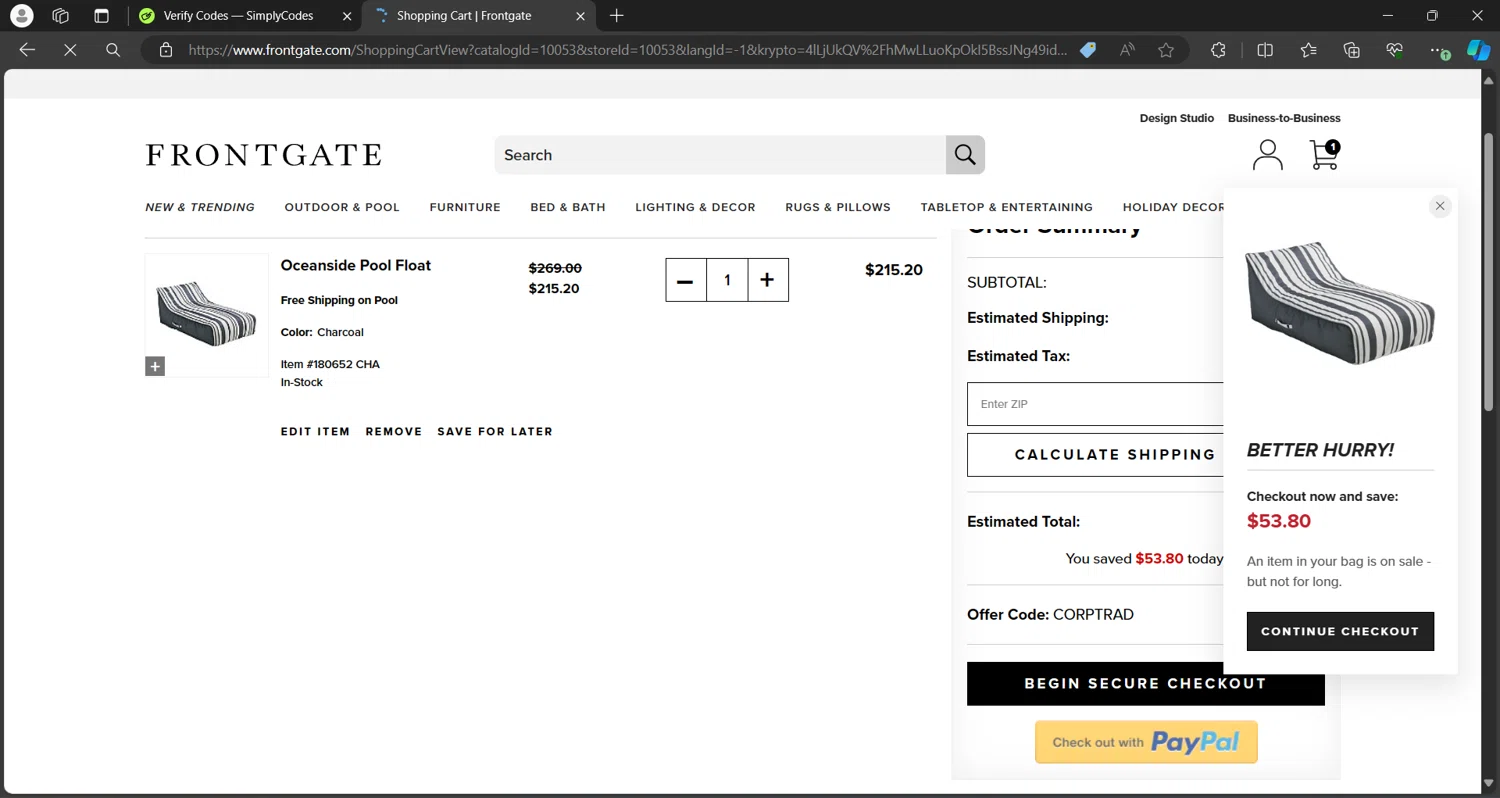Click the tab actions menu icon
The image size is (1500, 798).
pos(101,16)
